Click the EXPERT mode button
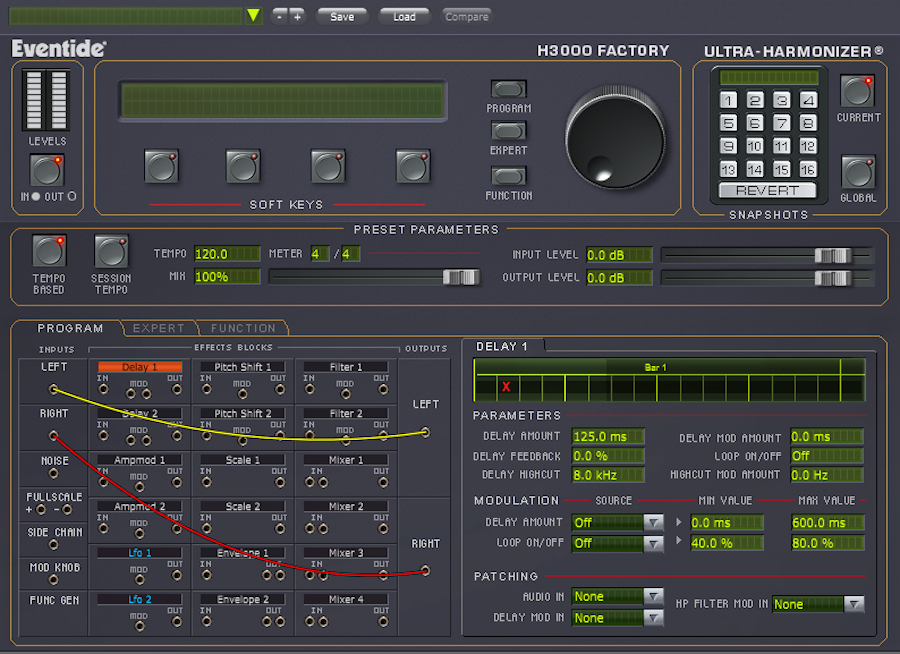The height and width of the screenshot is (654, 900). (509, 131)
